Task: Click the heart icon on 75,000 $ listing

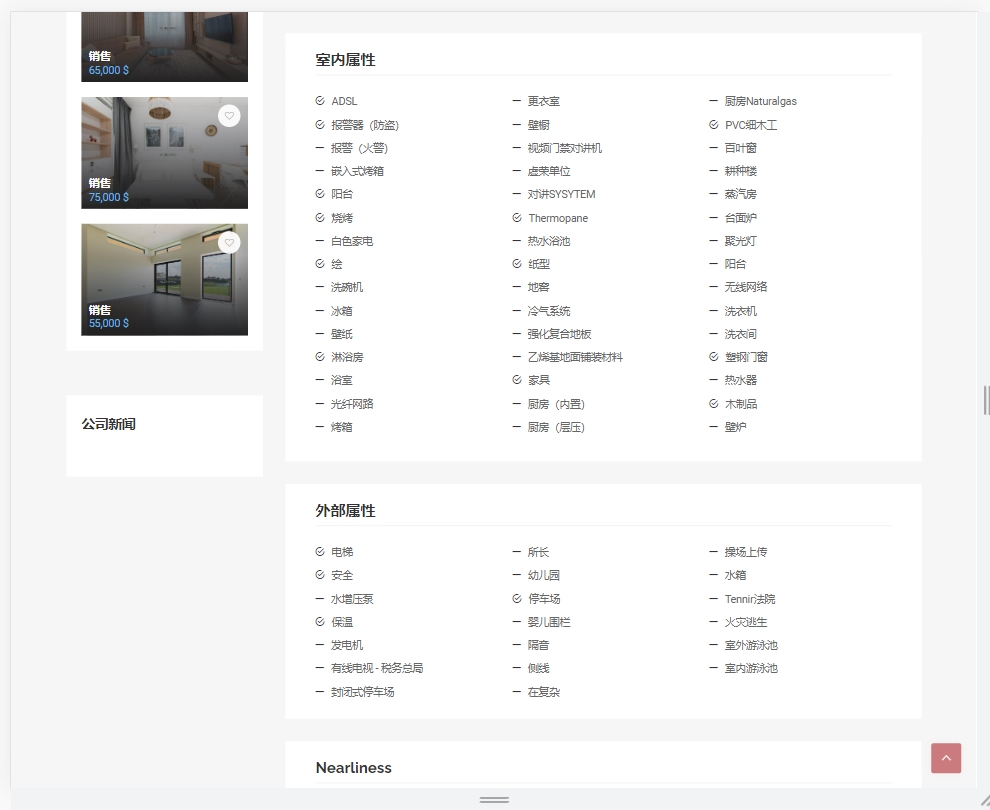Action: coord(229,116)
